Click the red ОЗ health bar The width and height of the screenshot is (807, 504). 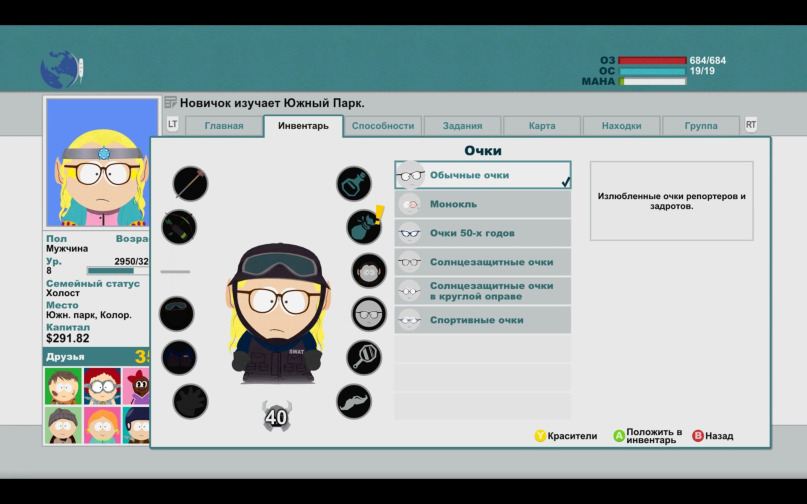tap(652, 61)
